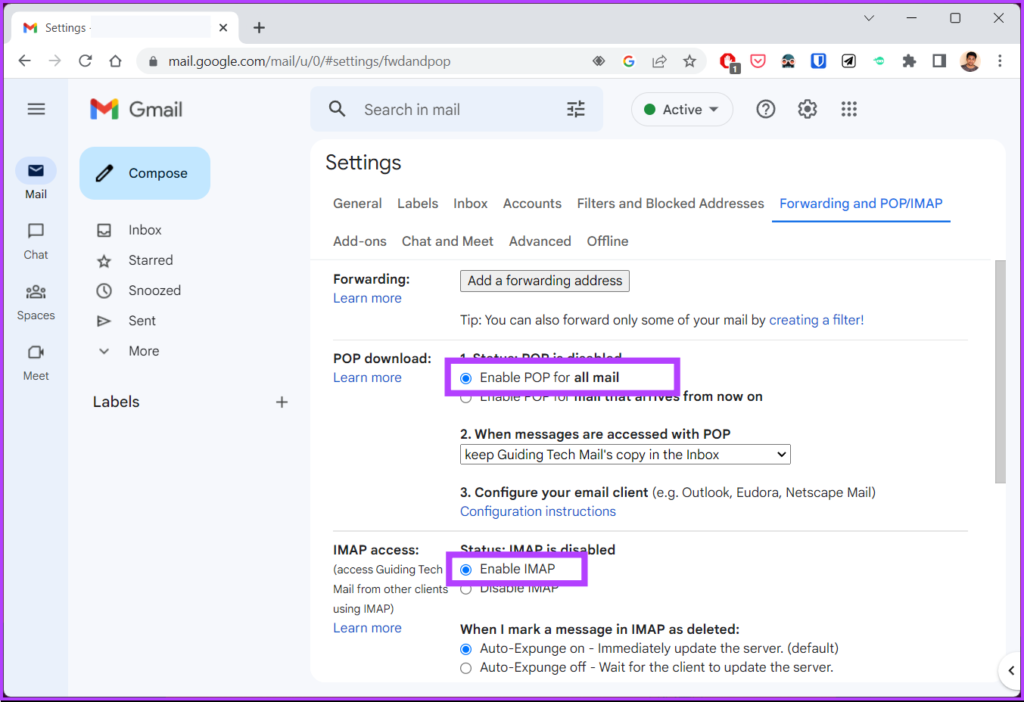Screen dimensions: 1024x702
Task: Open the Mail section in sidebar
Action: coord(36,180)
